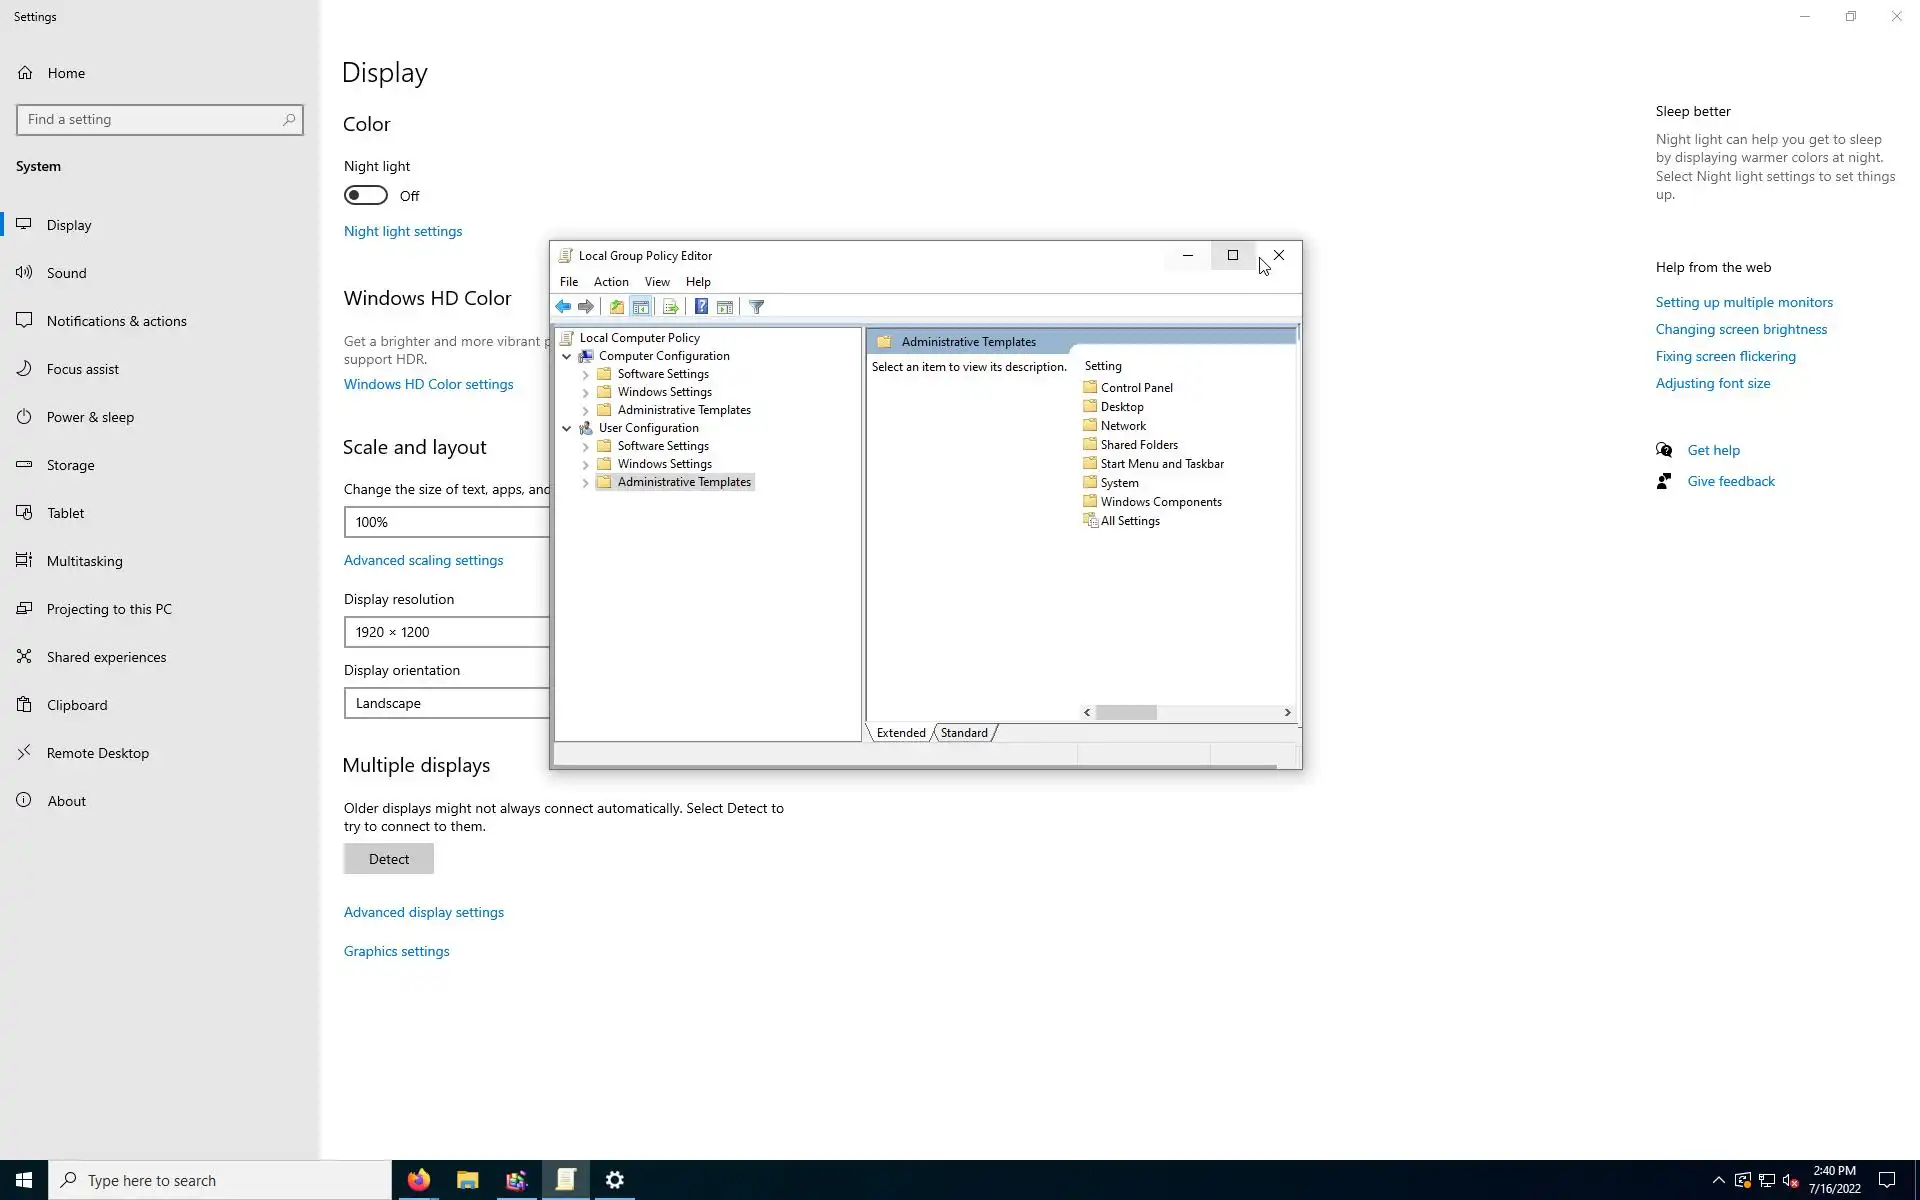Open Advanced display settings link
1920x1200 pixels.
pos(423,912)
